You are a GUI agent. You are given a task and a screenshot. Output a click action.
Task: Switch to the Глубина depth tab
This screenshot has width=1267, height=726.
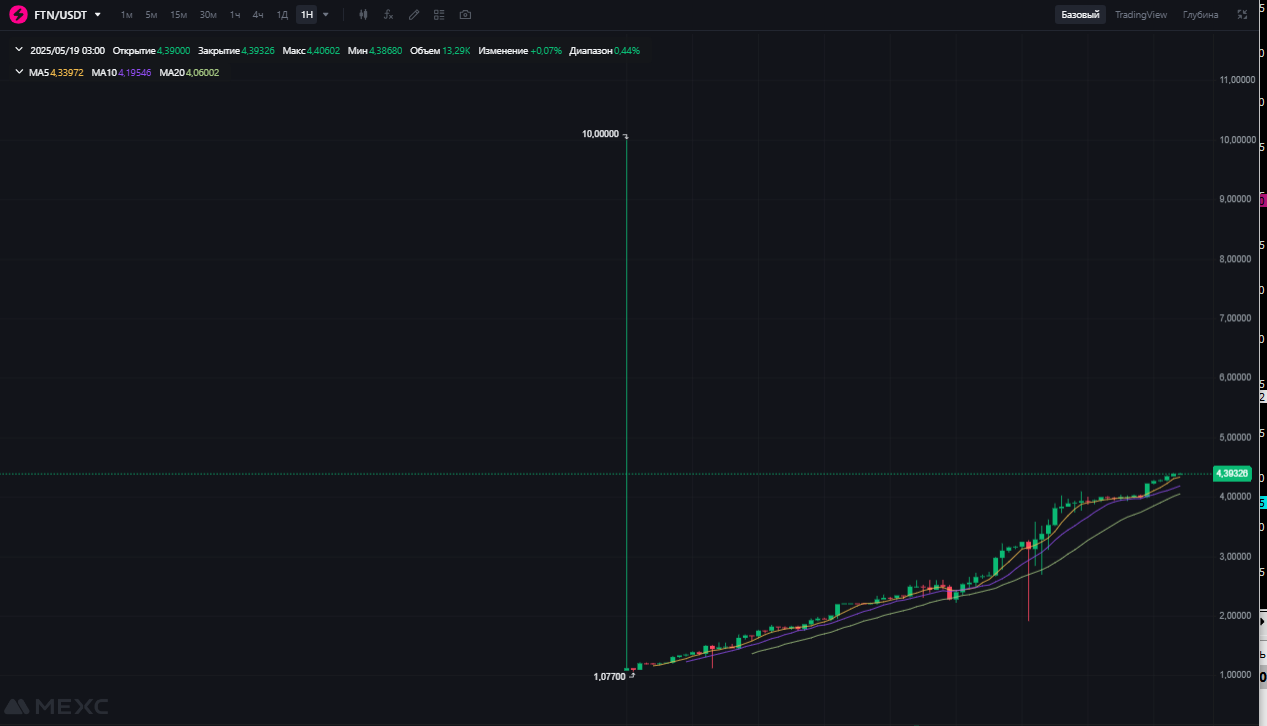(1200, 15)
